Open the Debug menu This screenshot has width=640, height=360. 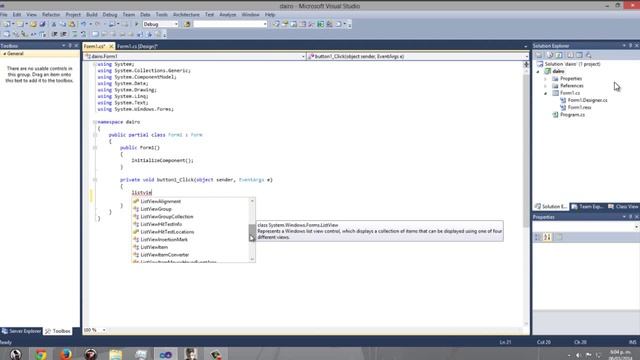(110, 14)
